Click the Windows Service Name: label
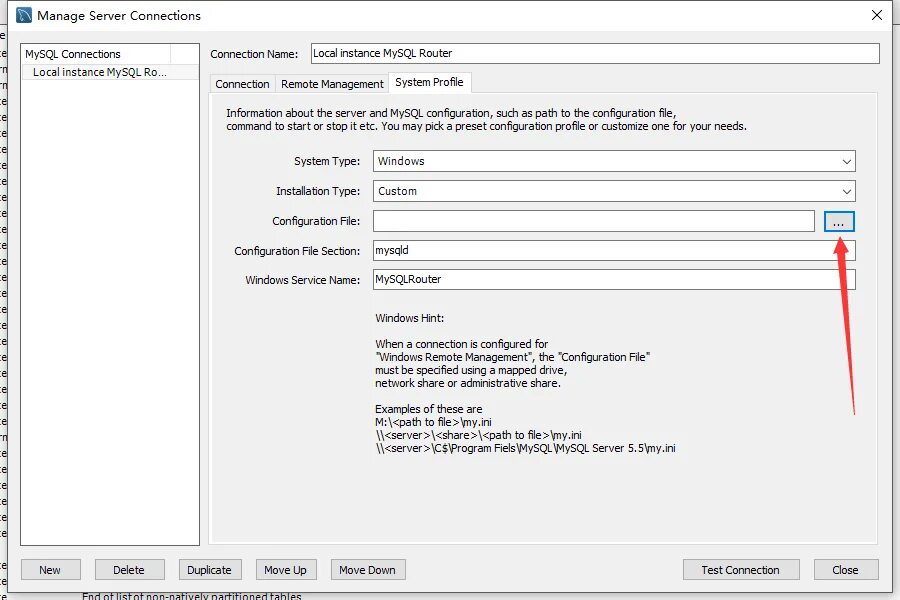The height and width of the screenshot is (600, 900). pyautogui.click(x=302, y=280)
